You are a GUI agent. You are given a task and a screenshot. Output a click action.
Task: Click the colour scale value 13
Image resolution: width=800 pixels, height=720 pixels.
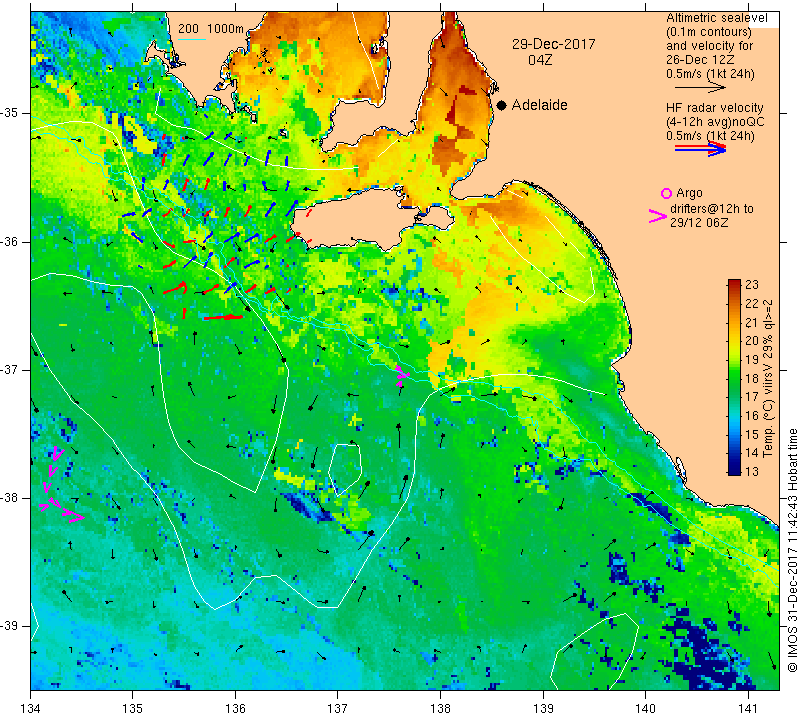pos(752,471)
